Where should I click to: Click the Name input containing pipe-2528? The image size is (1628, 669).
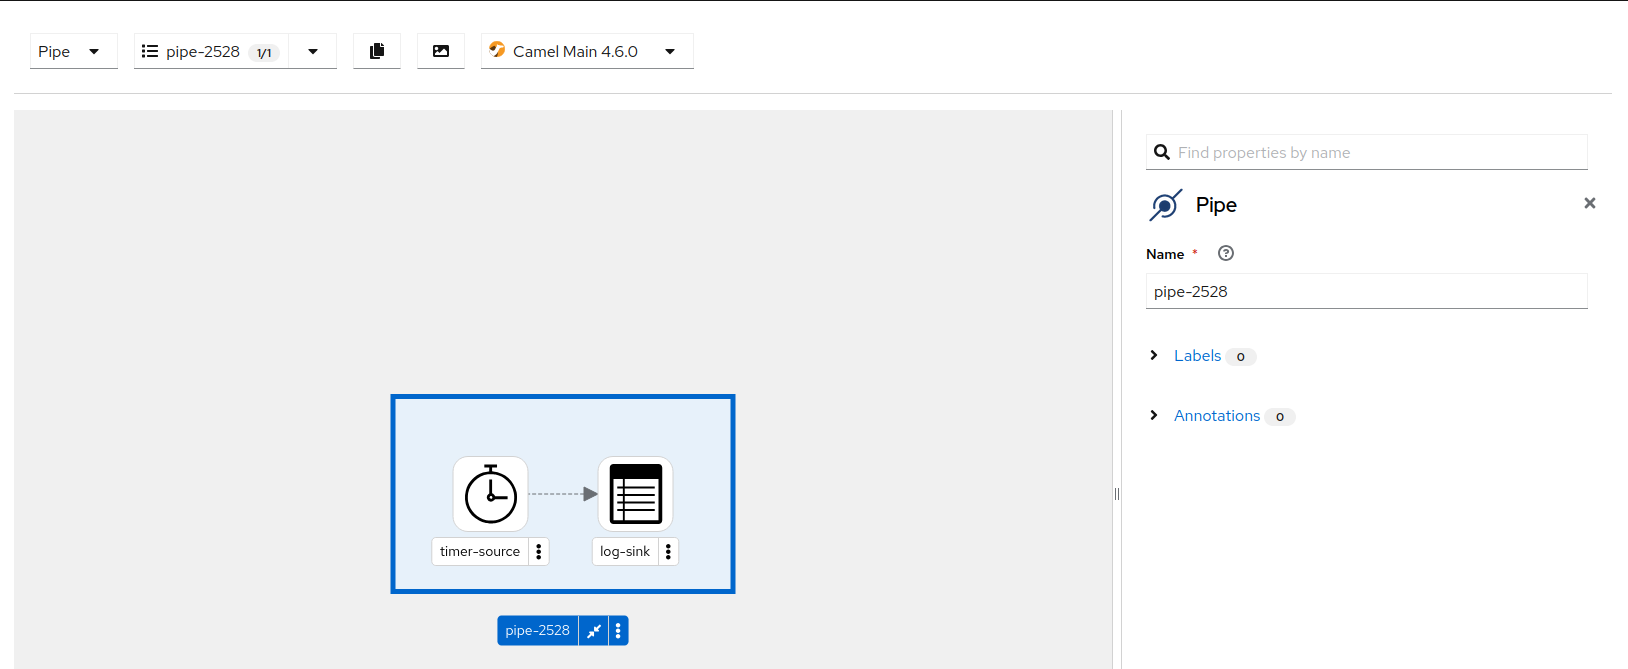[x=1366, y=292]
